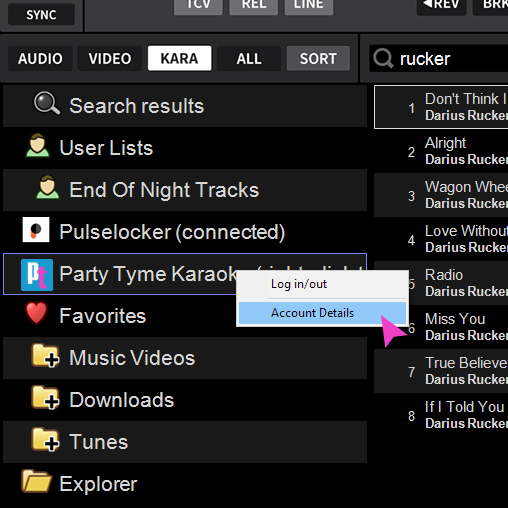
Task: Select End Of Night Tracks list
Action: [185, 190]
